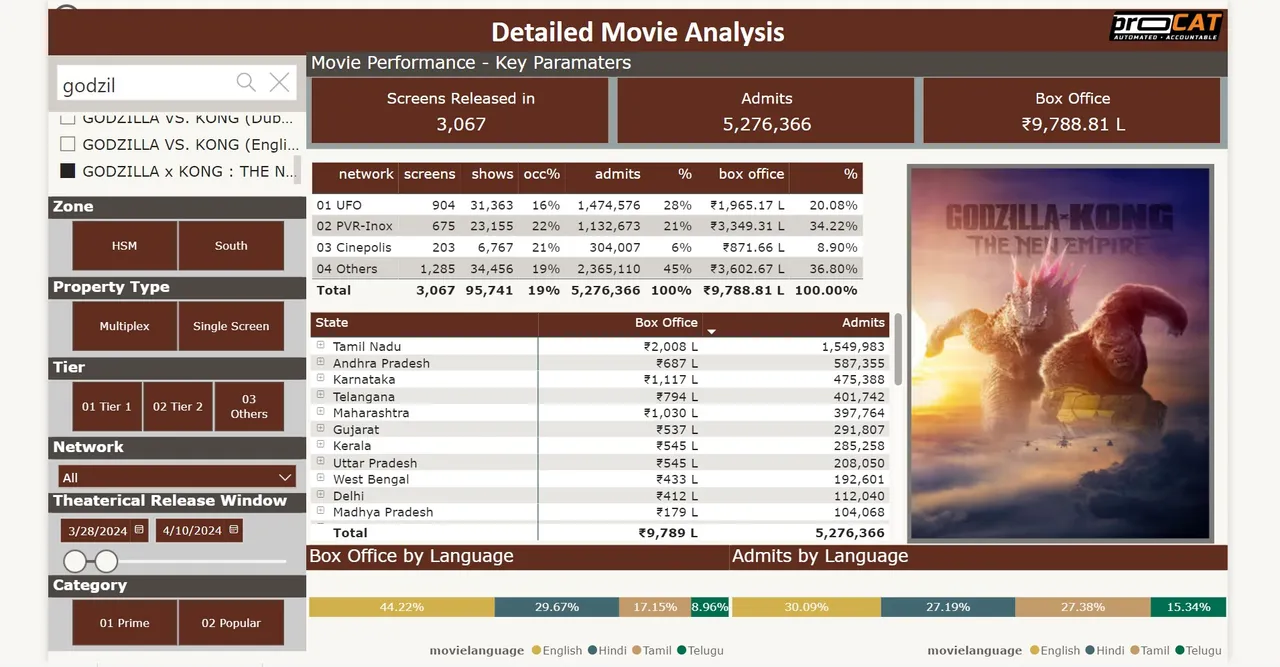Expand the Delhi state row

[x=321, y=495]
